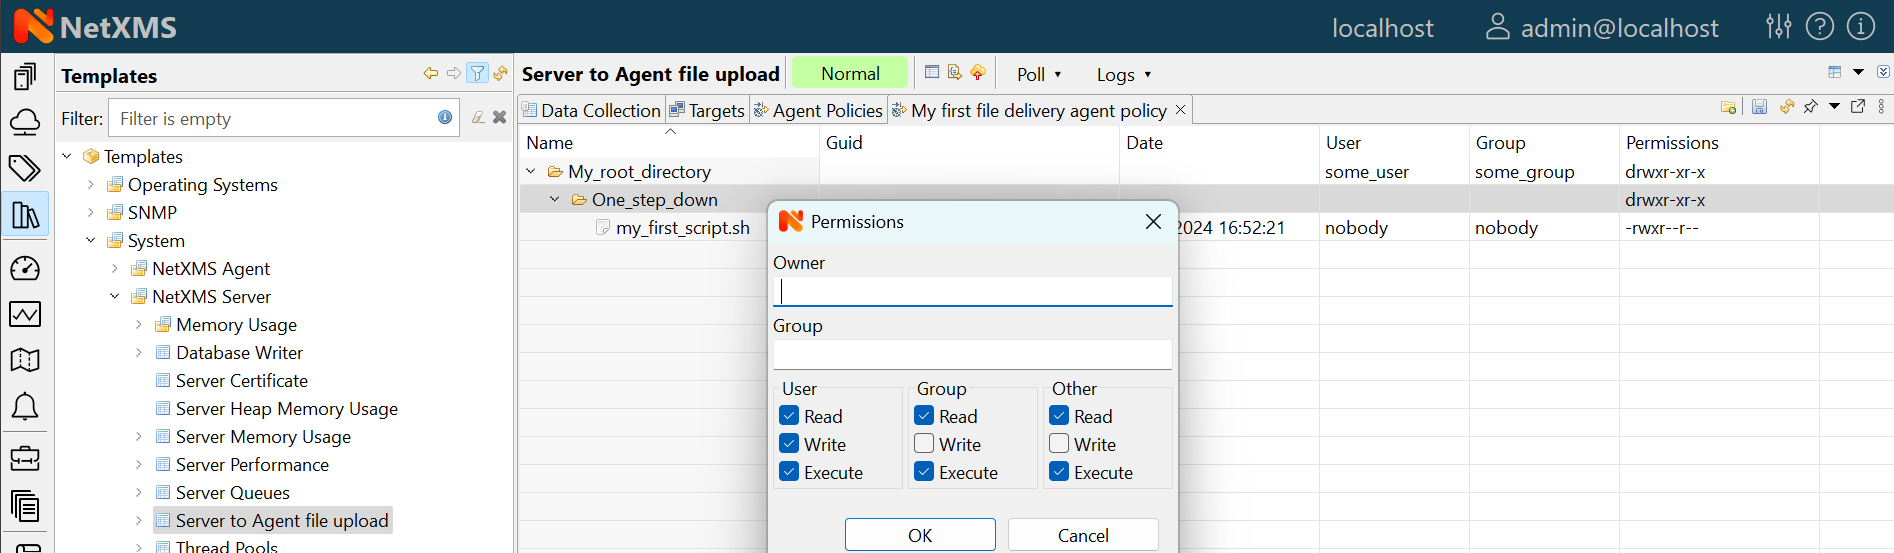
Task: Select the Templates books perspective icon
Action: 25,214
